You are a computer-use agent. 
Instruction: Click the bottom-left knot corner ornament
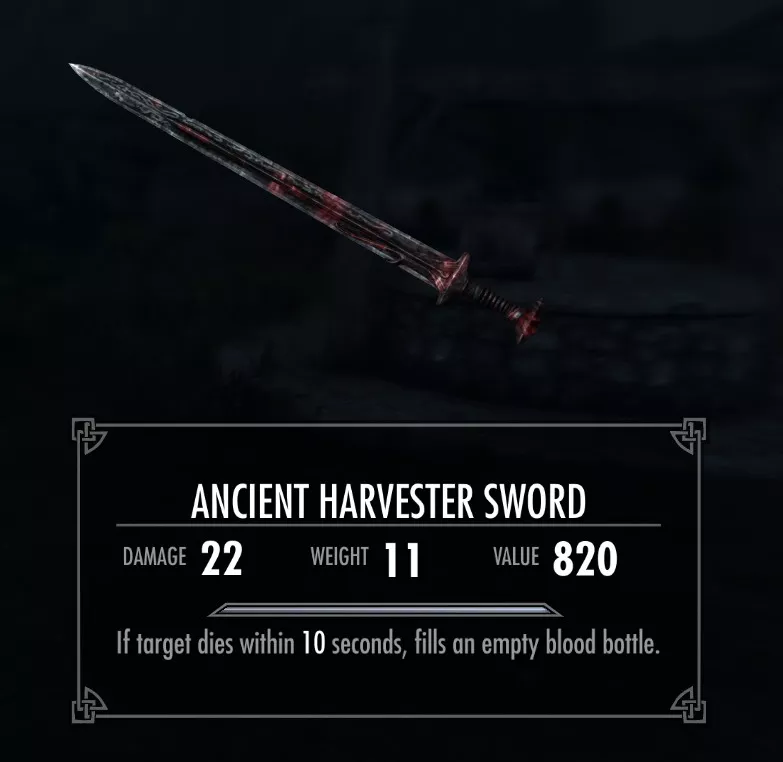(x=89, y=705)
